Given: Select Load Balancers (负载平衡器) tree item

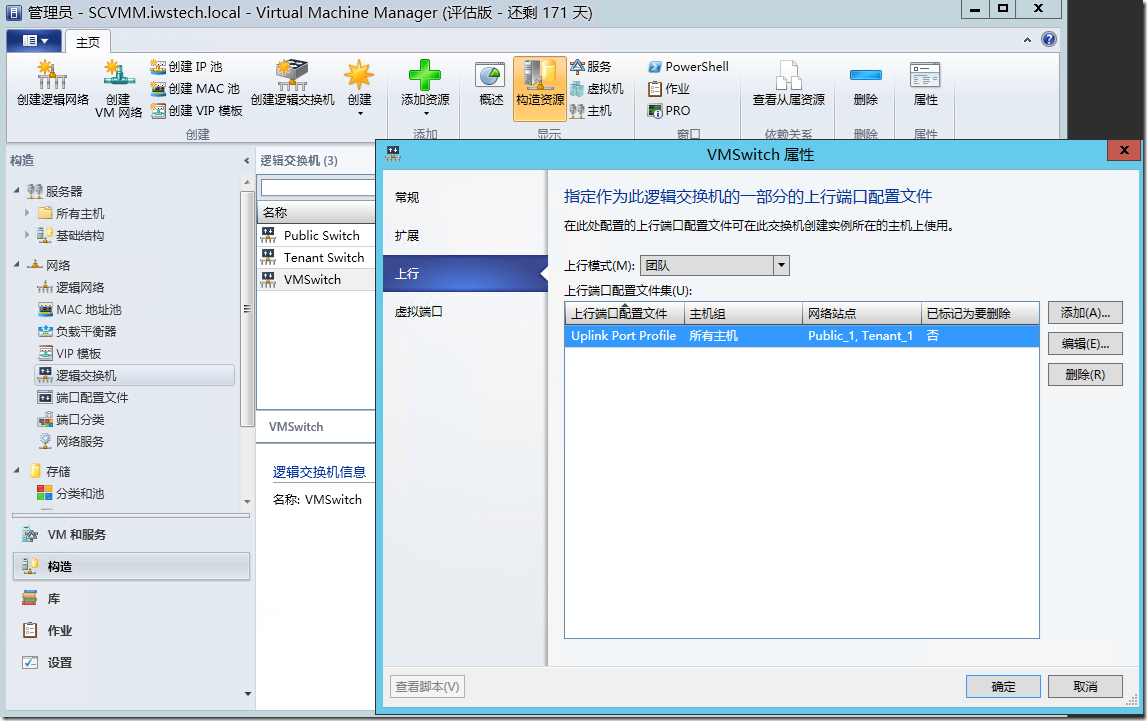Looking at the screenshot, I should (77, 331).
